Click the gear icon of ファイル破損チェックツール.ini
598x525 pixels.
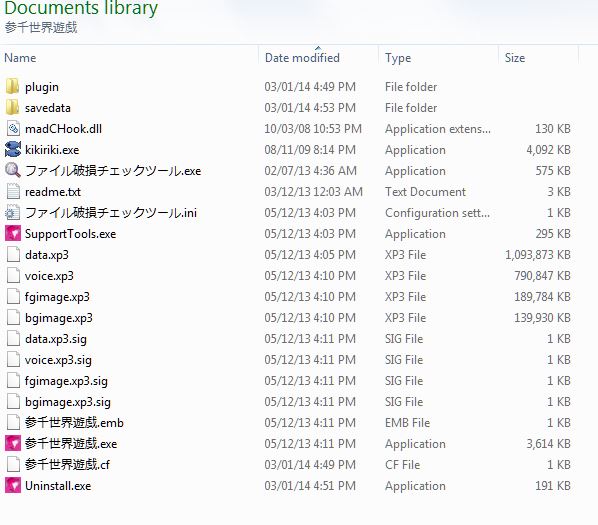pyautogui.click(x=13, y=212)
